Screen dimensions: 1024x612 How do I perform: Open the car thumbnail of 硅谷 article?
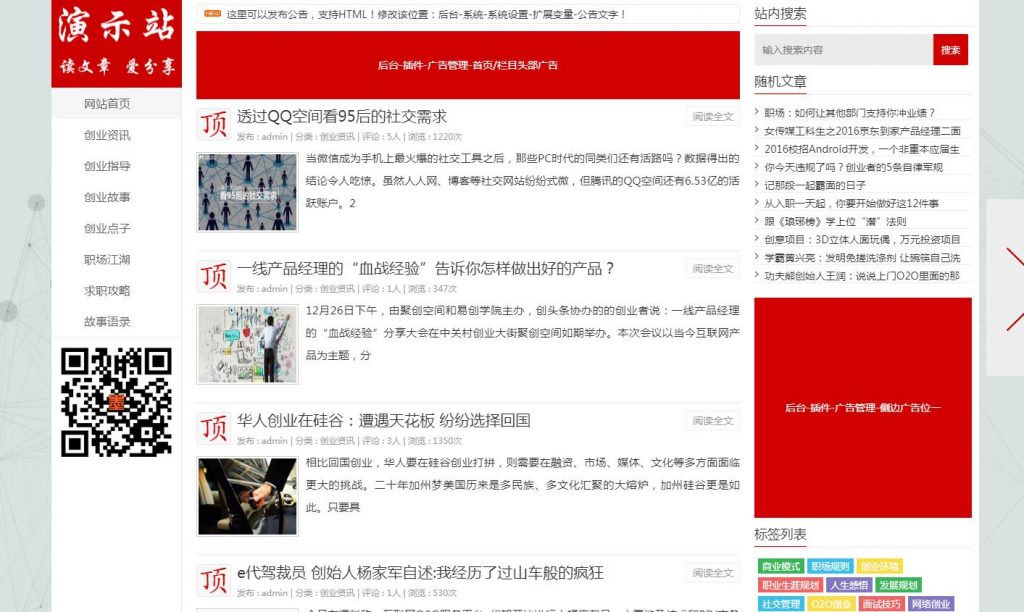coord(248,496)
